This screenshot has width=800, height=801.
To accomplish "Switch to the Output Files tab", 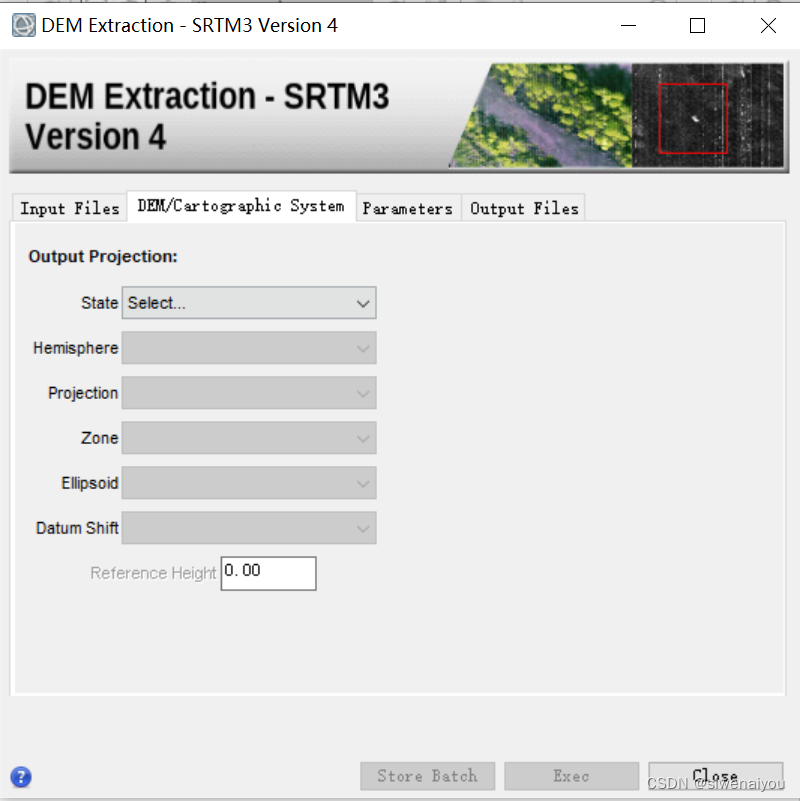I will [523, 208].
